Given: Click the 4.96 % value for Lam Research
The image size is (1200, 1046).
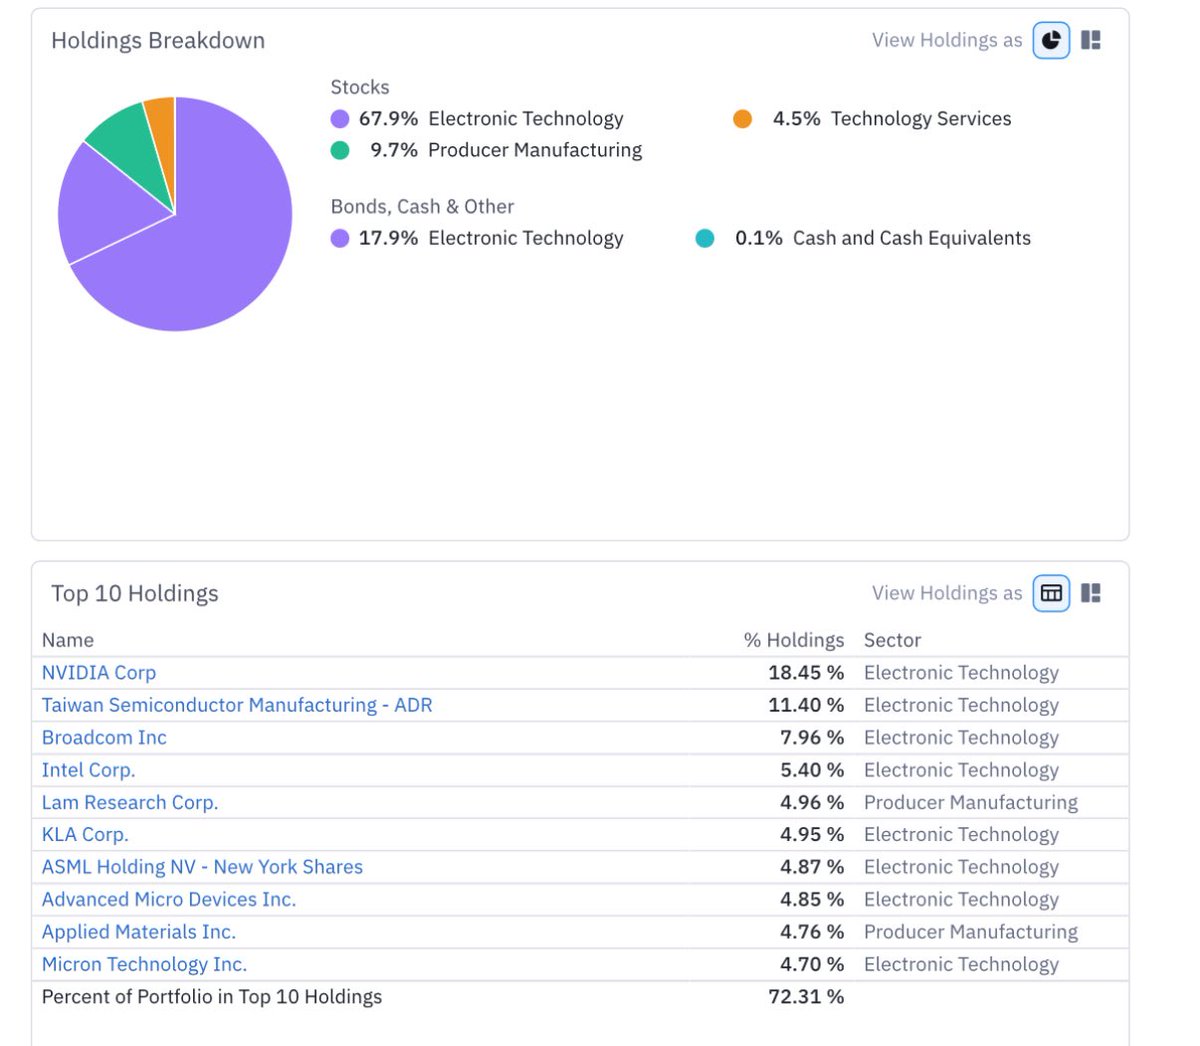Looking at the screenshot, I should [812, 802].
